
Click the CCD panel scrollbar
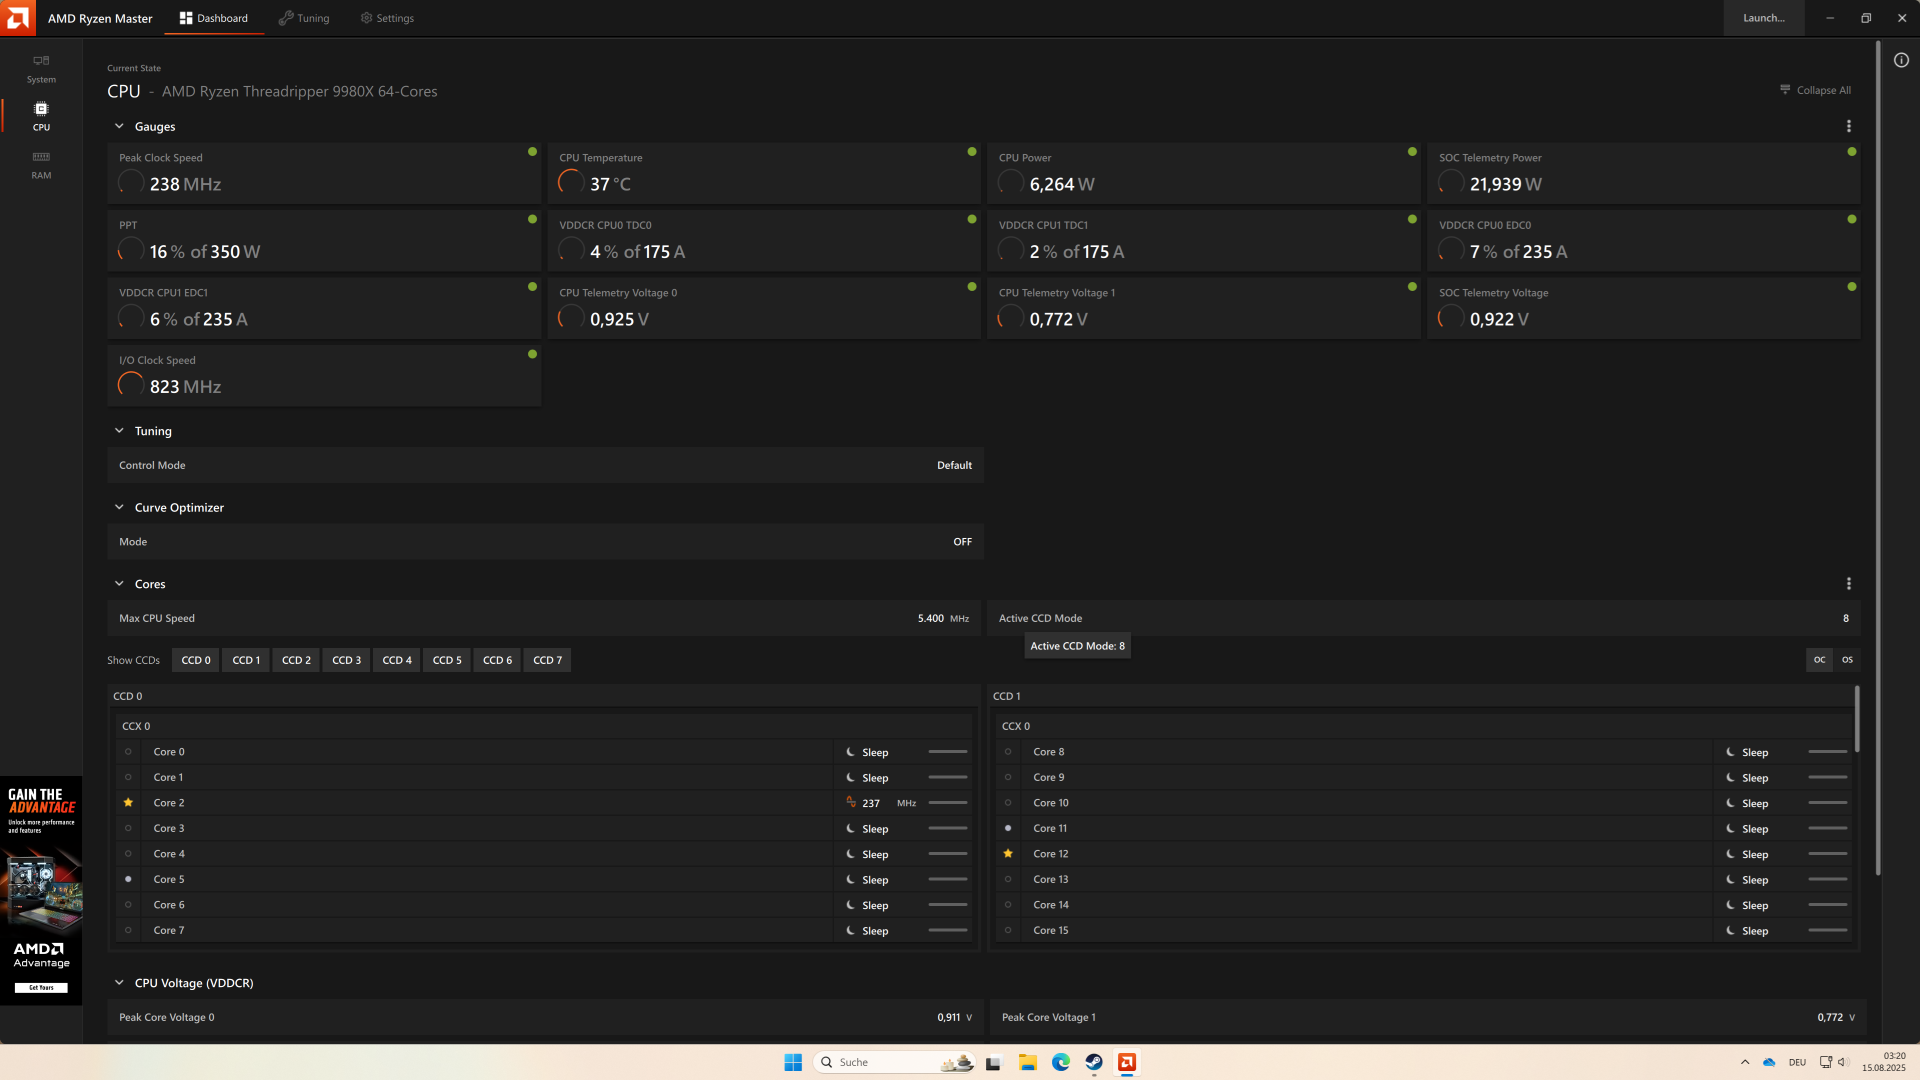coord(1857,718)
